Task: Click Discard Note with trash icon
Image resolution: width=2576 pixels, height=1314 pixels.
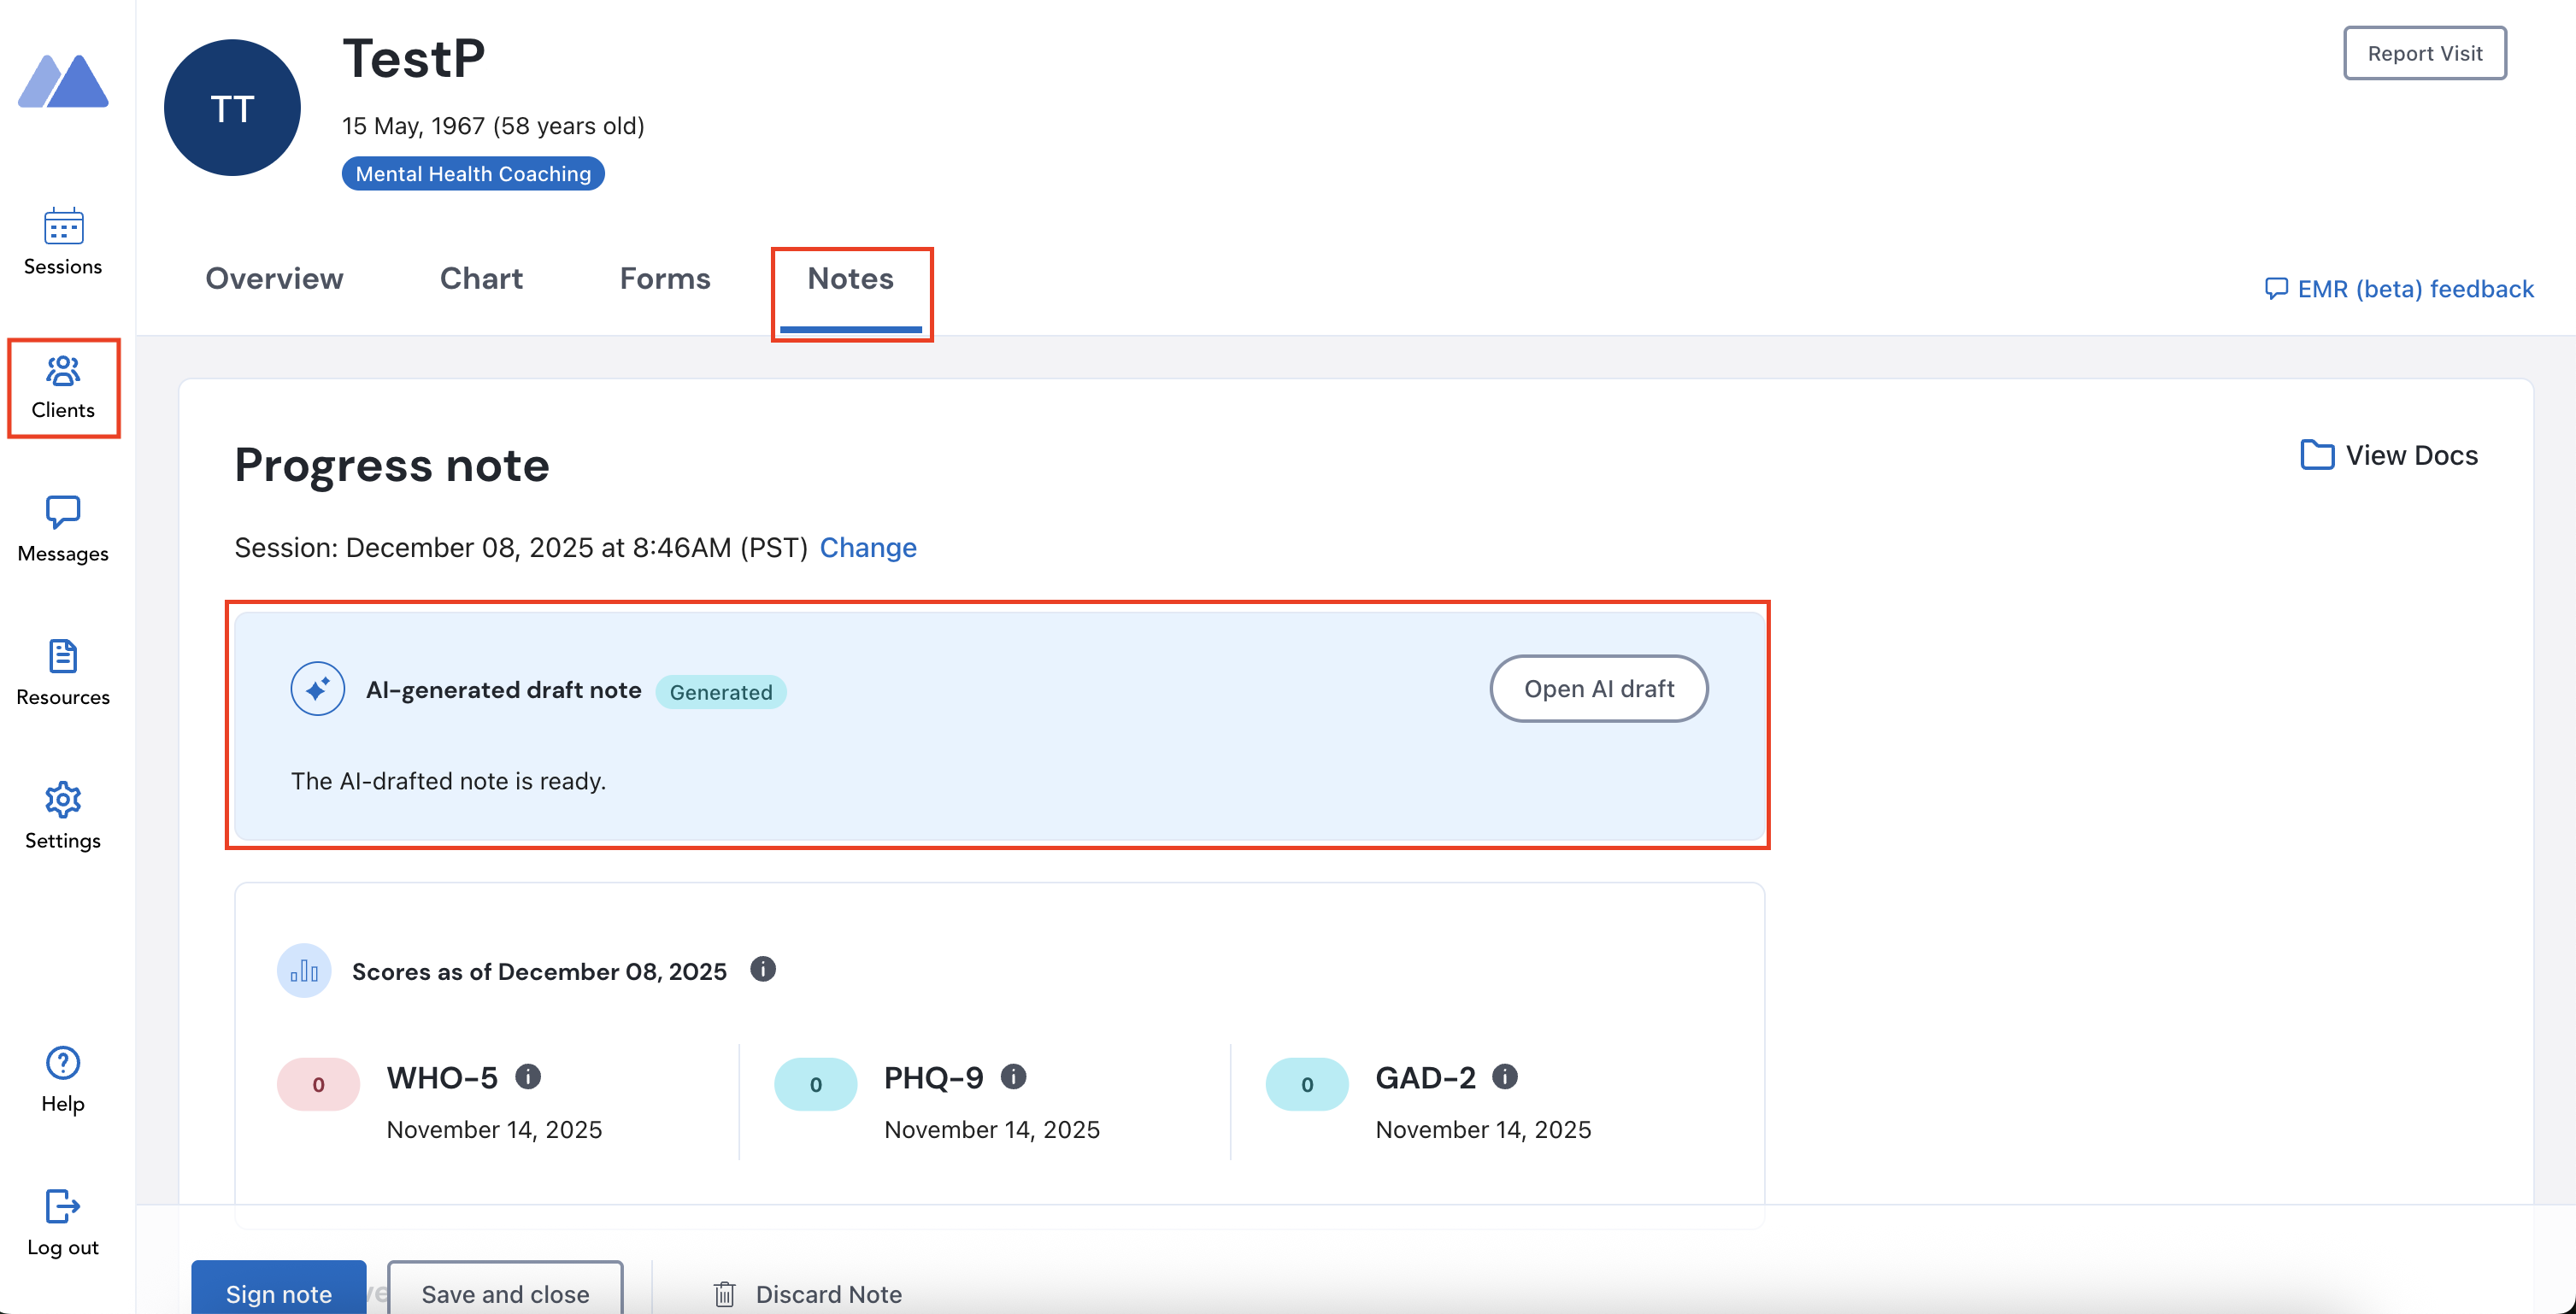Action: pos(807,1293)
